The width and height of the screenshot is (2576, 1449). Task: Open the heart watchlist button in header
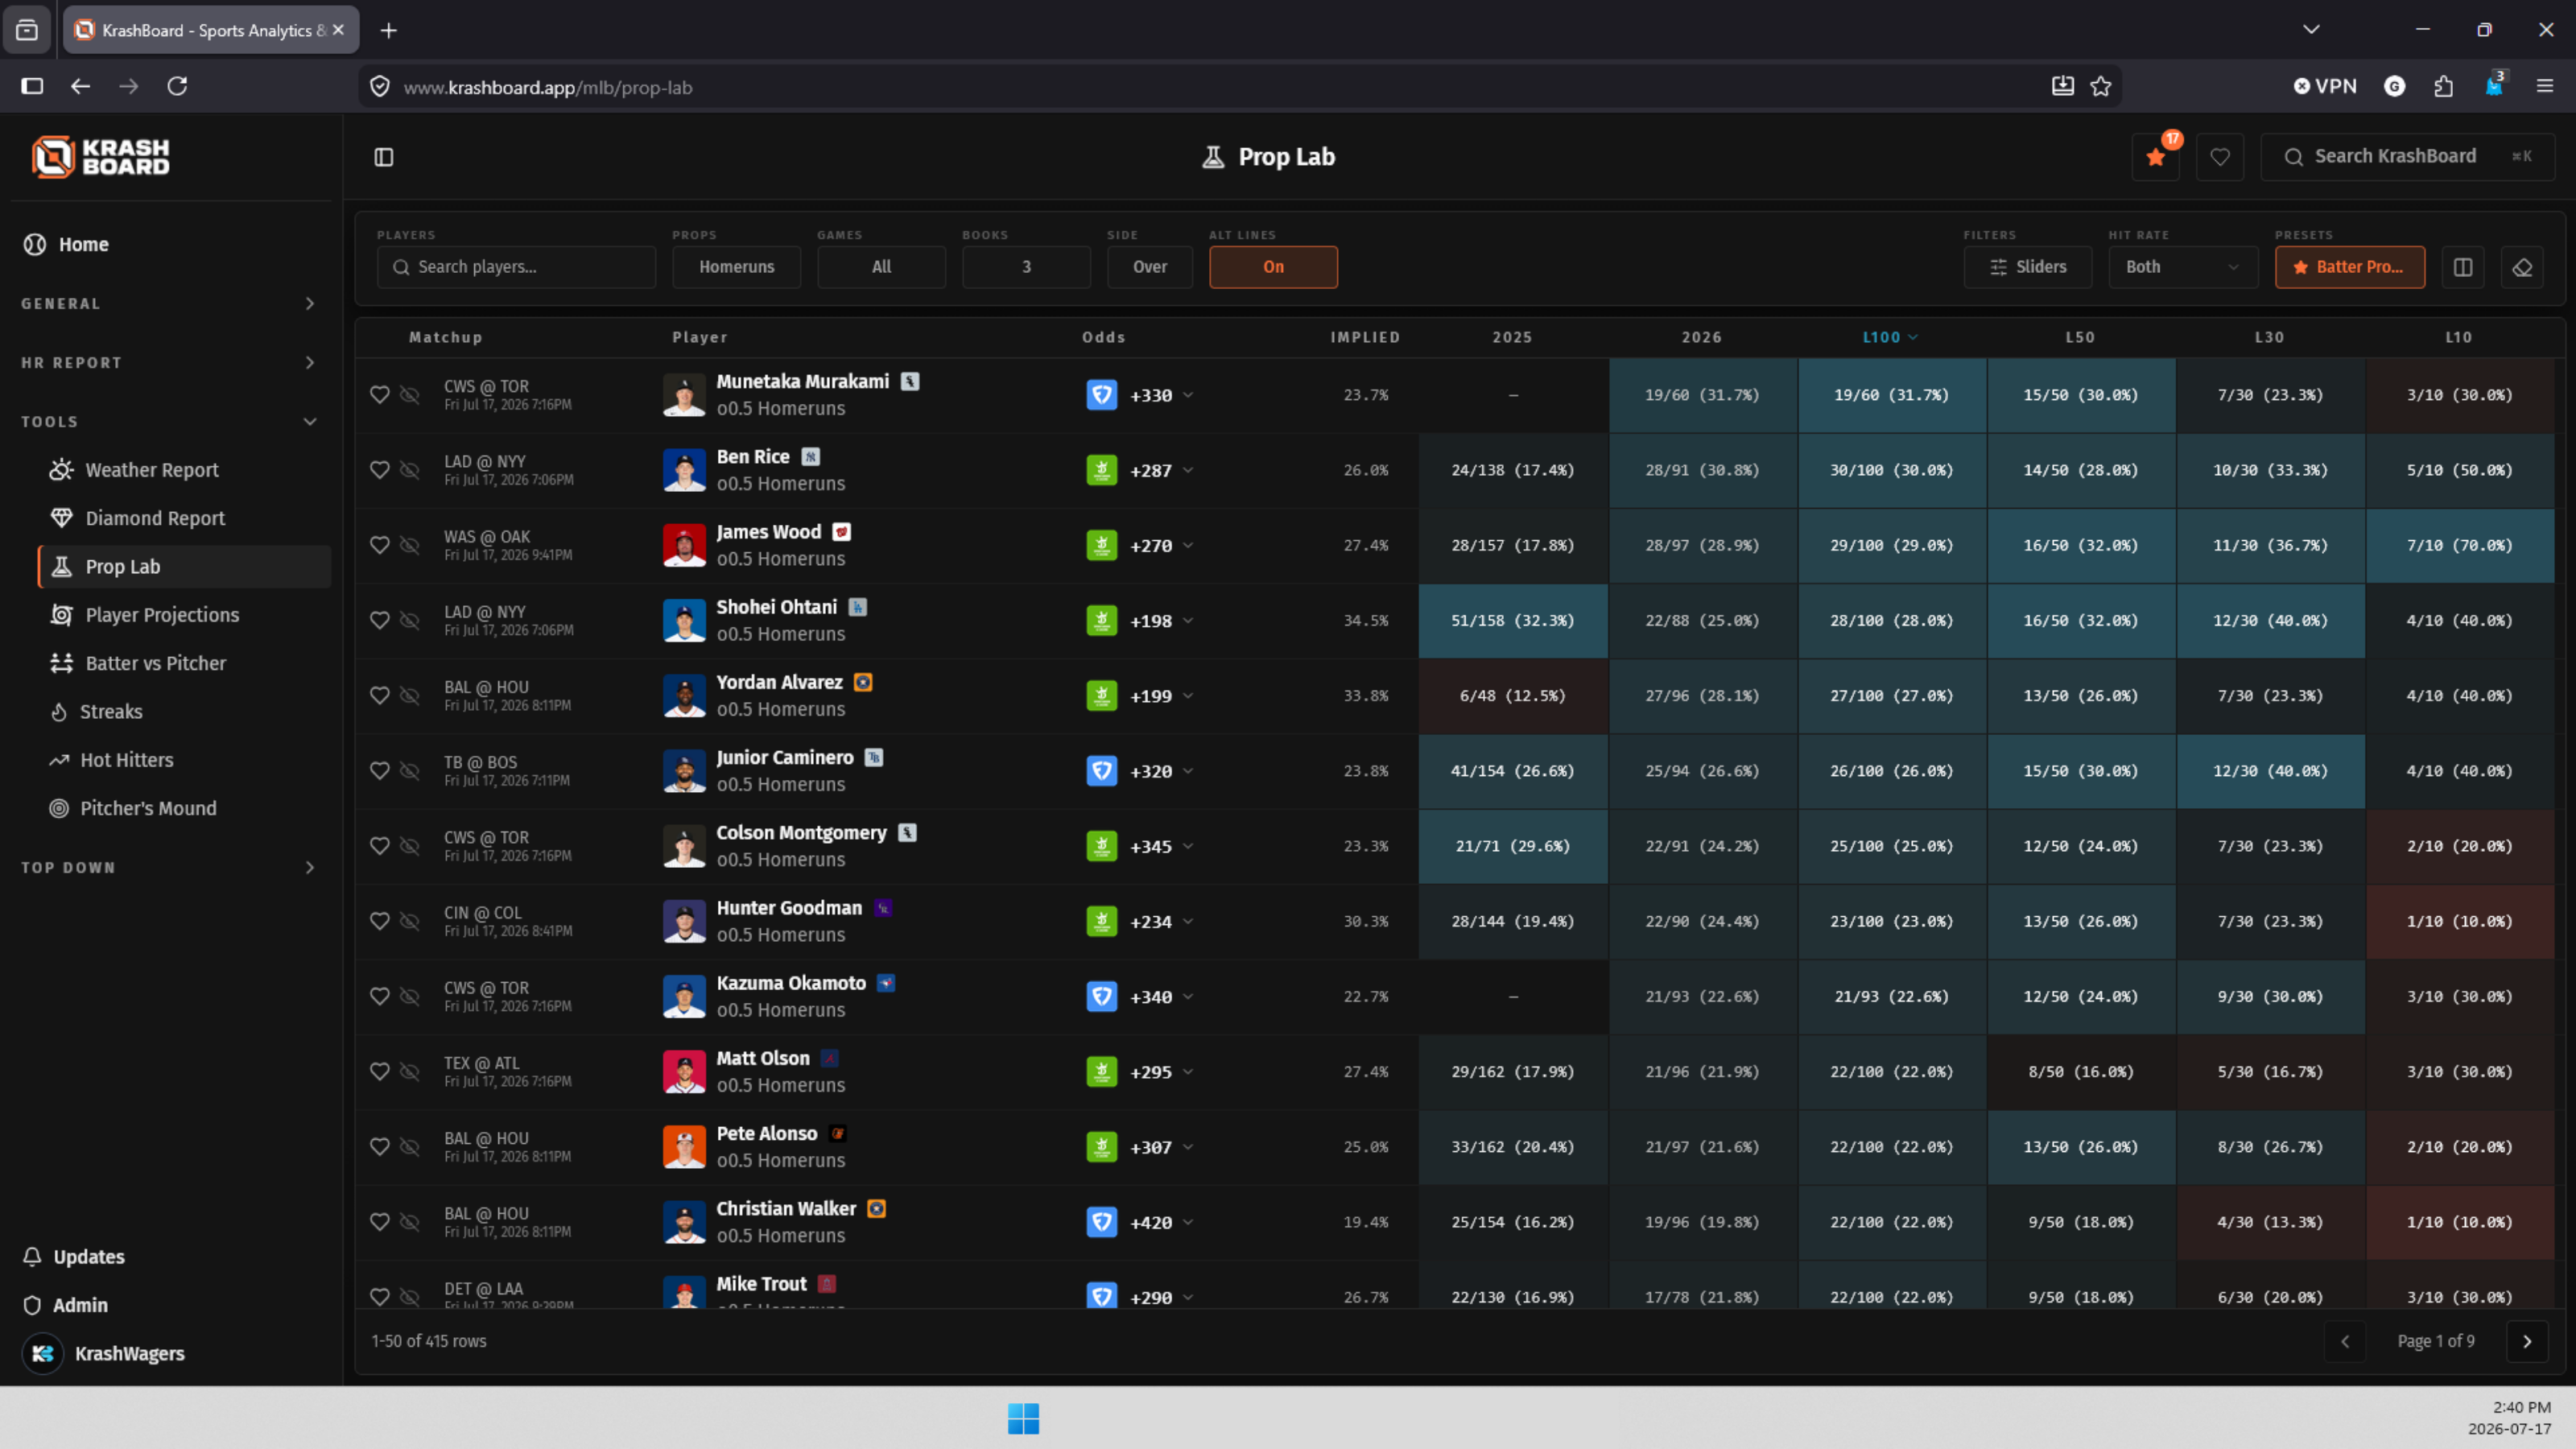click(2220, 157)
